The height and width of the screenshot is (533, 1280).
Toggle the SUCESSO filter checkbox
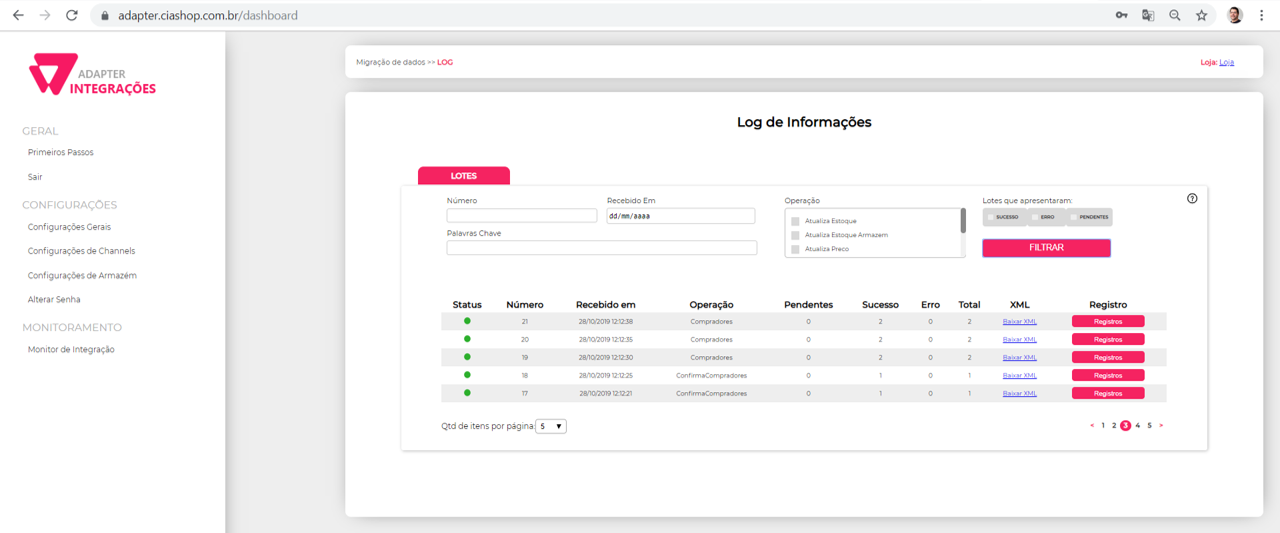tap(991, 217)
